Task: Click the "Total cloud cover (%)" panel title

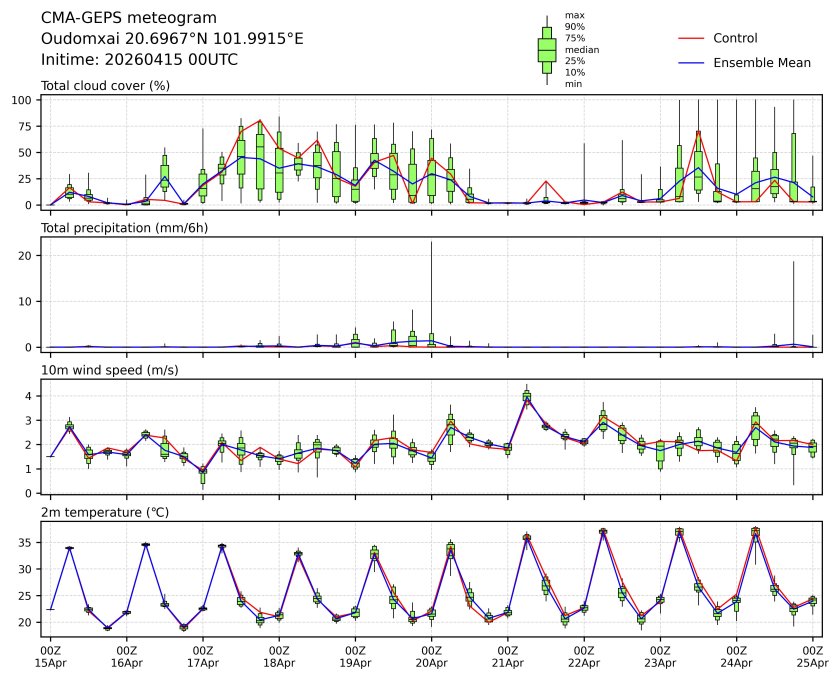Action: coord(105,86)
